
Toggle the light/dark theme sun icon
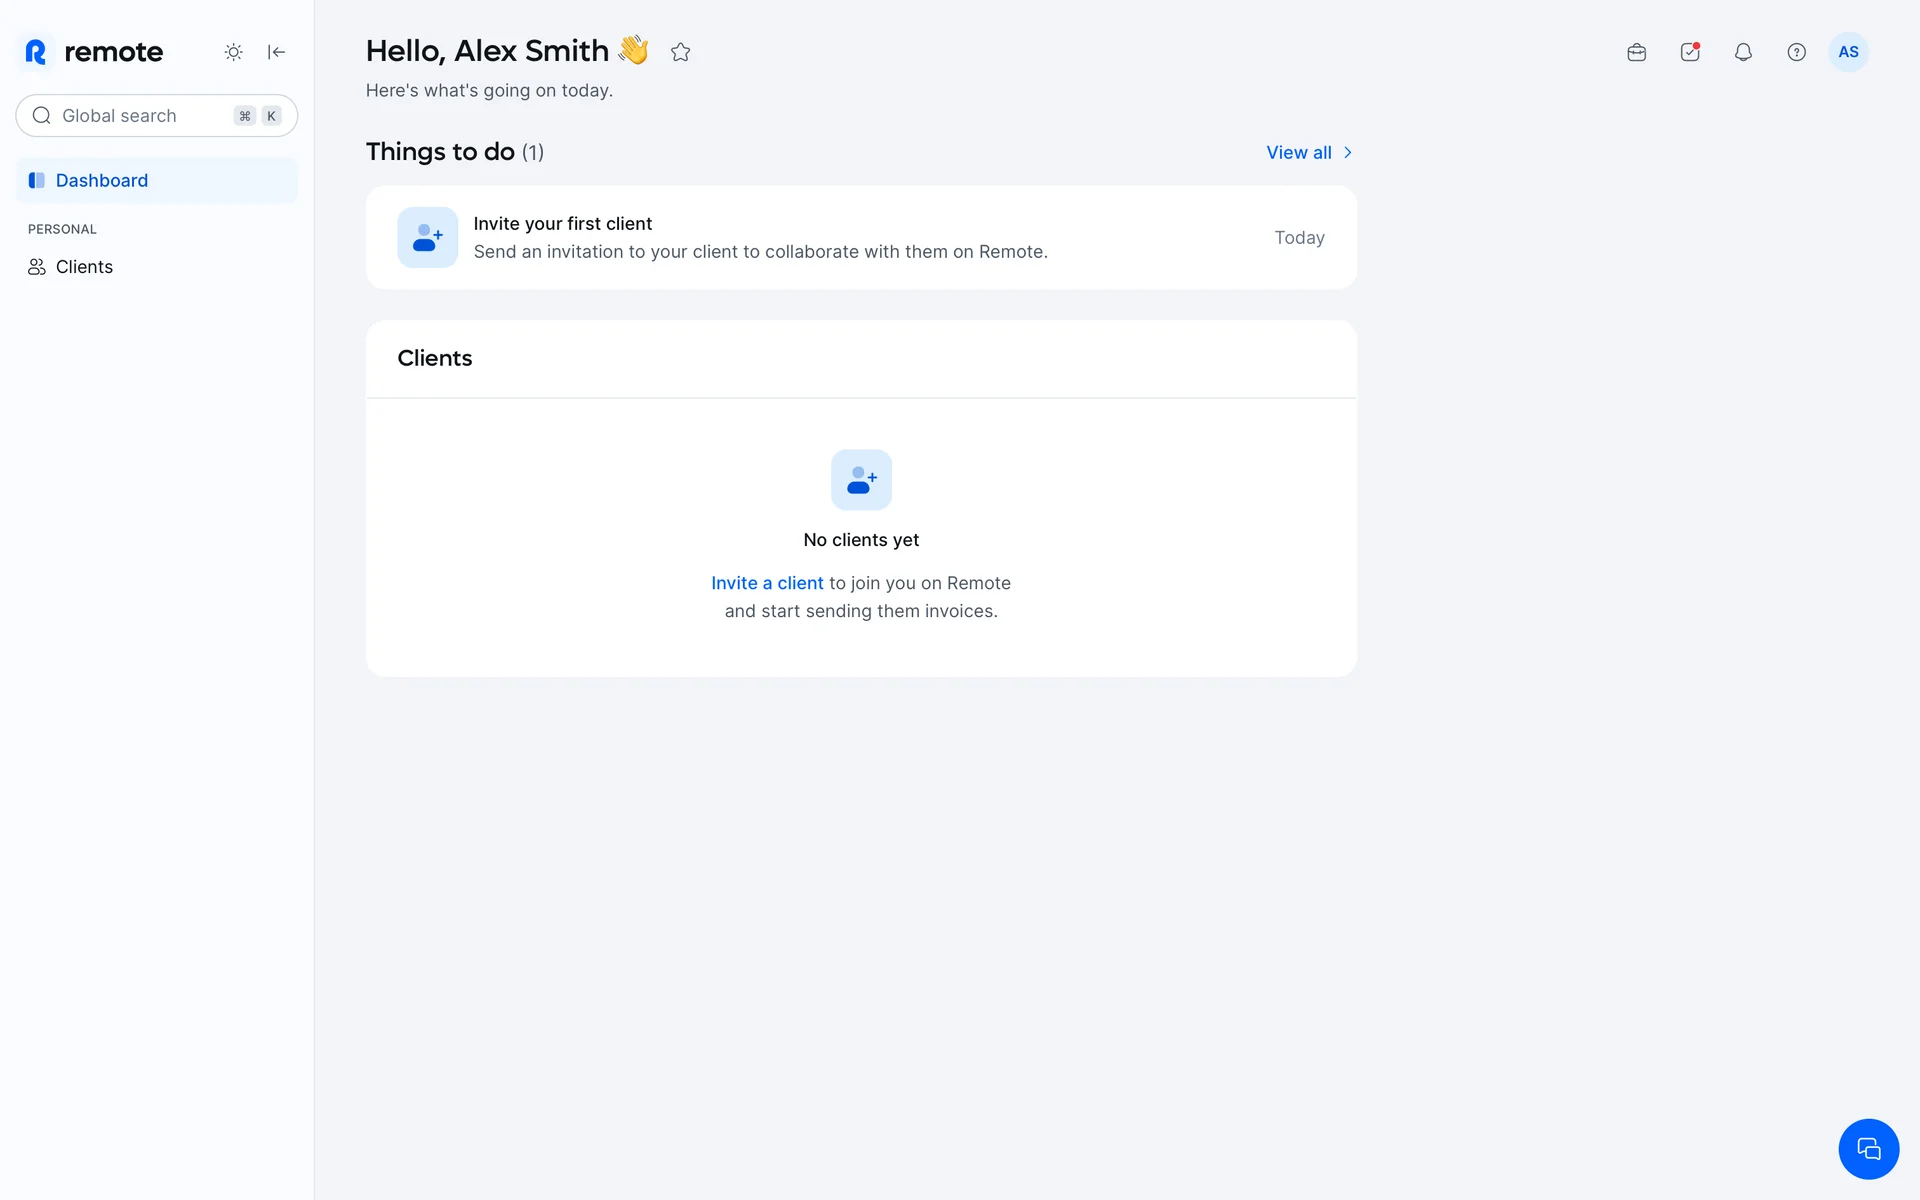(x=233, y=52)
